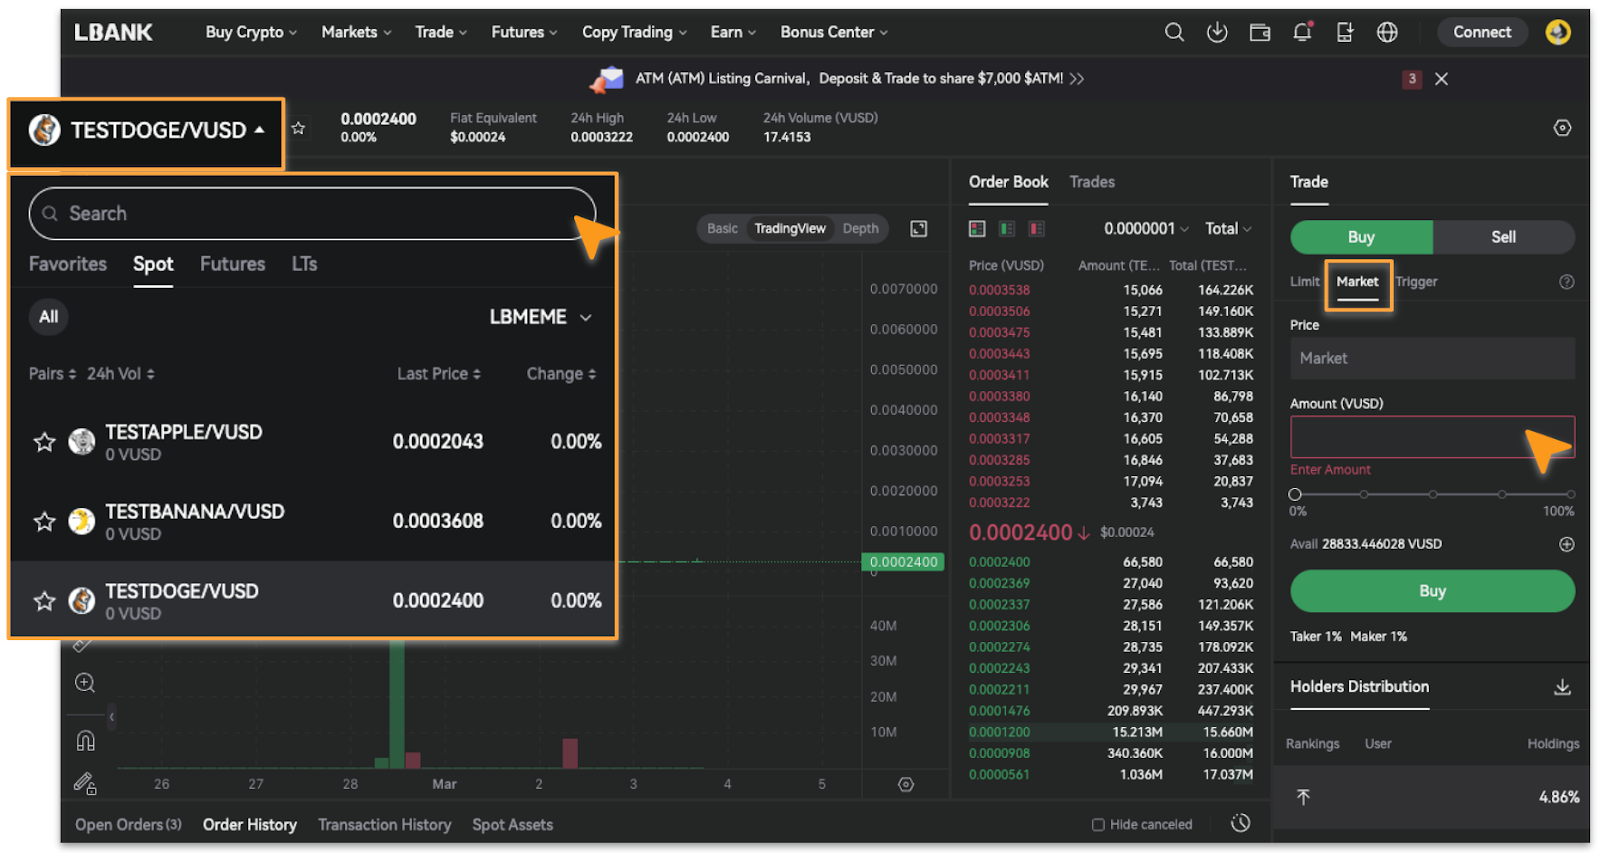Open the wallet icon in header
The image size is (1600, 853).
pyautogui.click(x=1260, y=32)
